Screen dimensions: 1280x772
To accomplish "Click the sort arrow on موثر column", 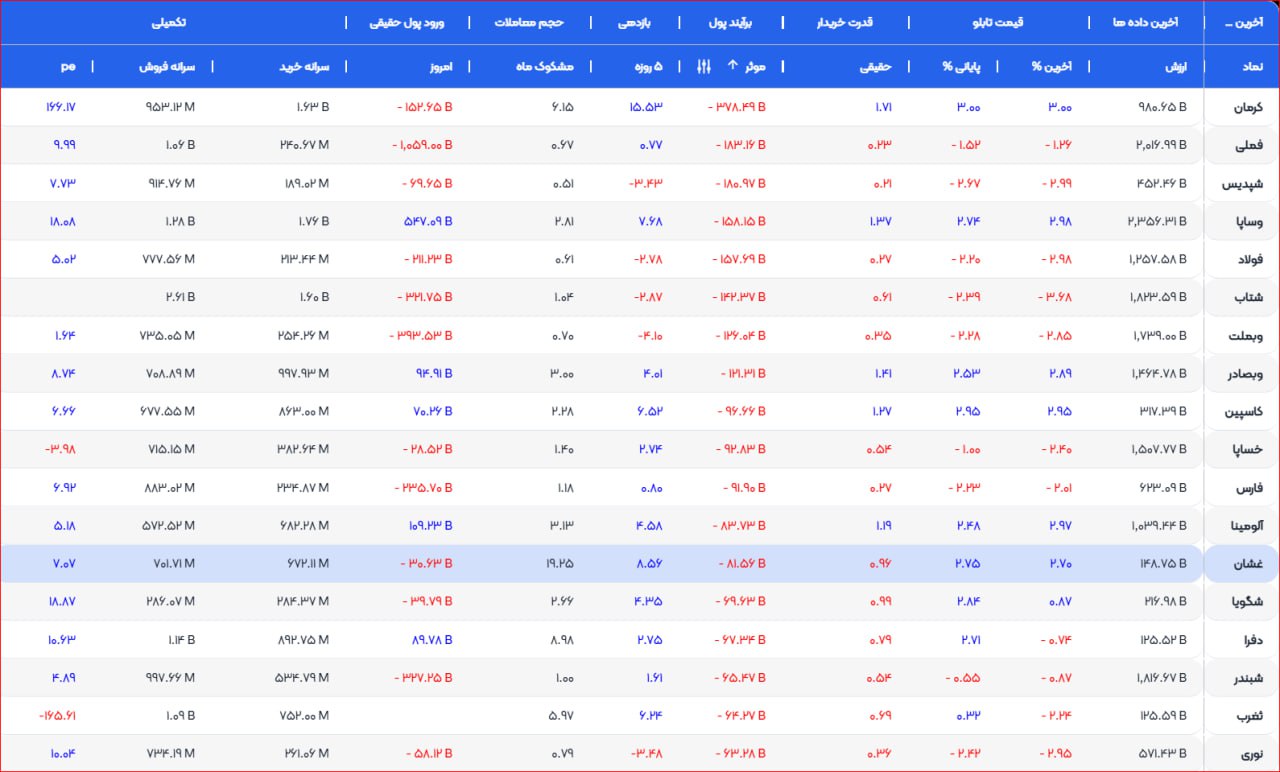I will point(731,66).
